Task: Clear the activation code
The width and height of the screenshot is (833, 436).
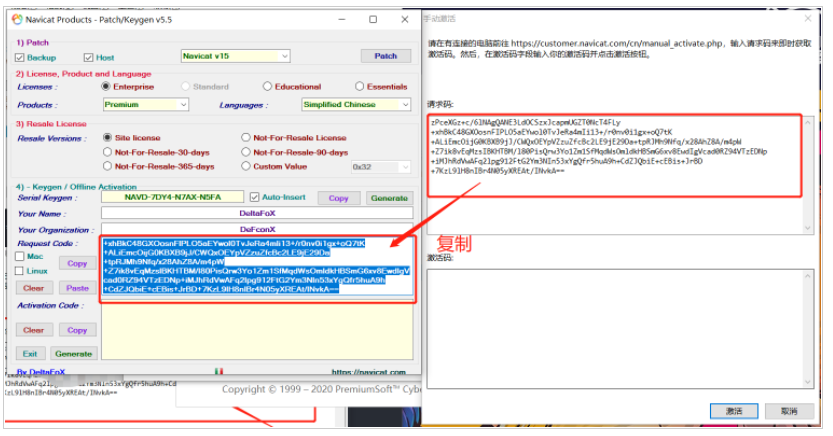Action: [33, 330]
